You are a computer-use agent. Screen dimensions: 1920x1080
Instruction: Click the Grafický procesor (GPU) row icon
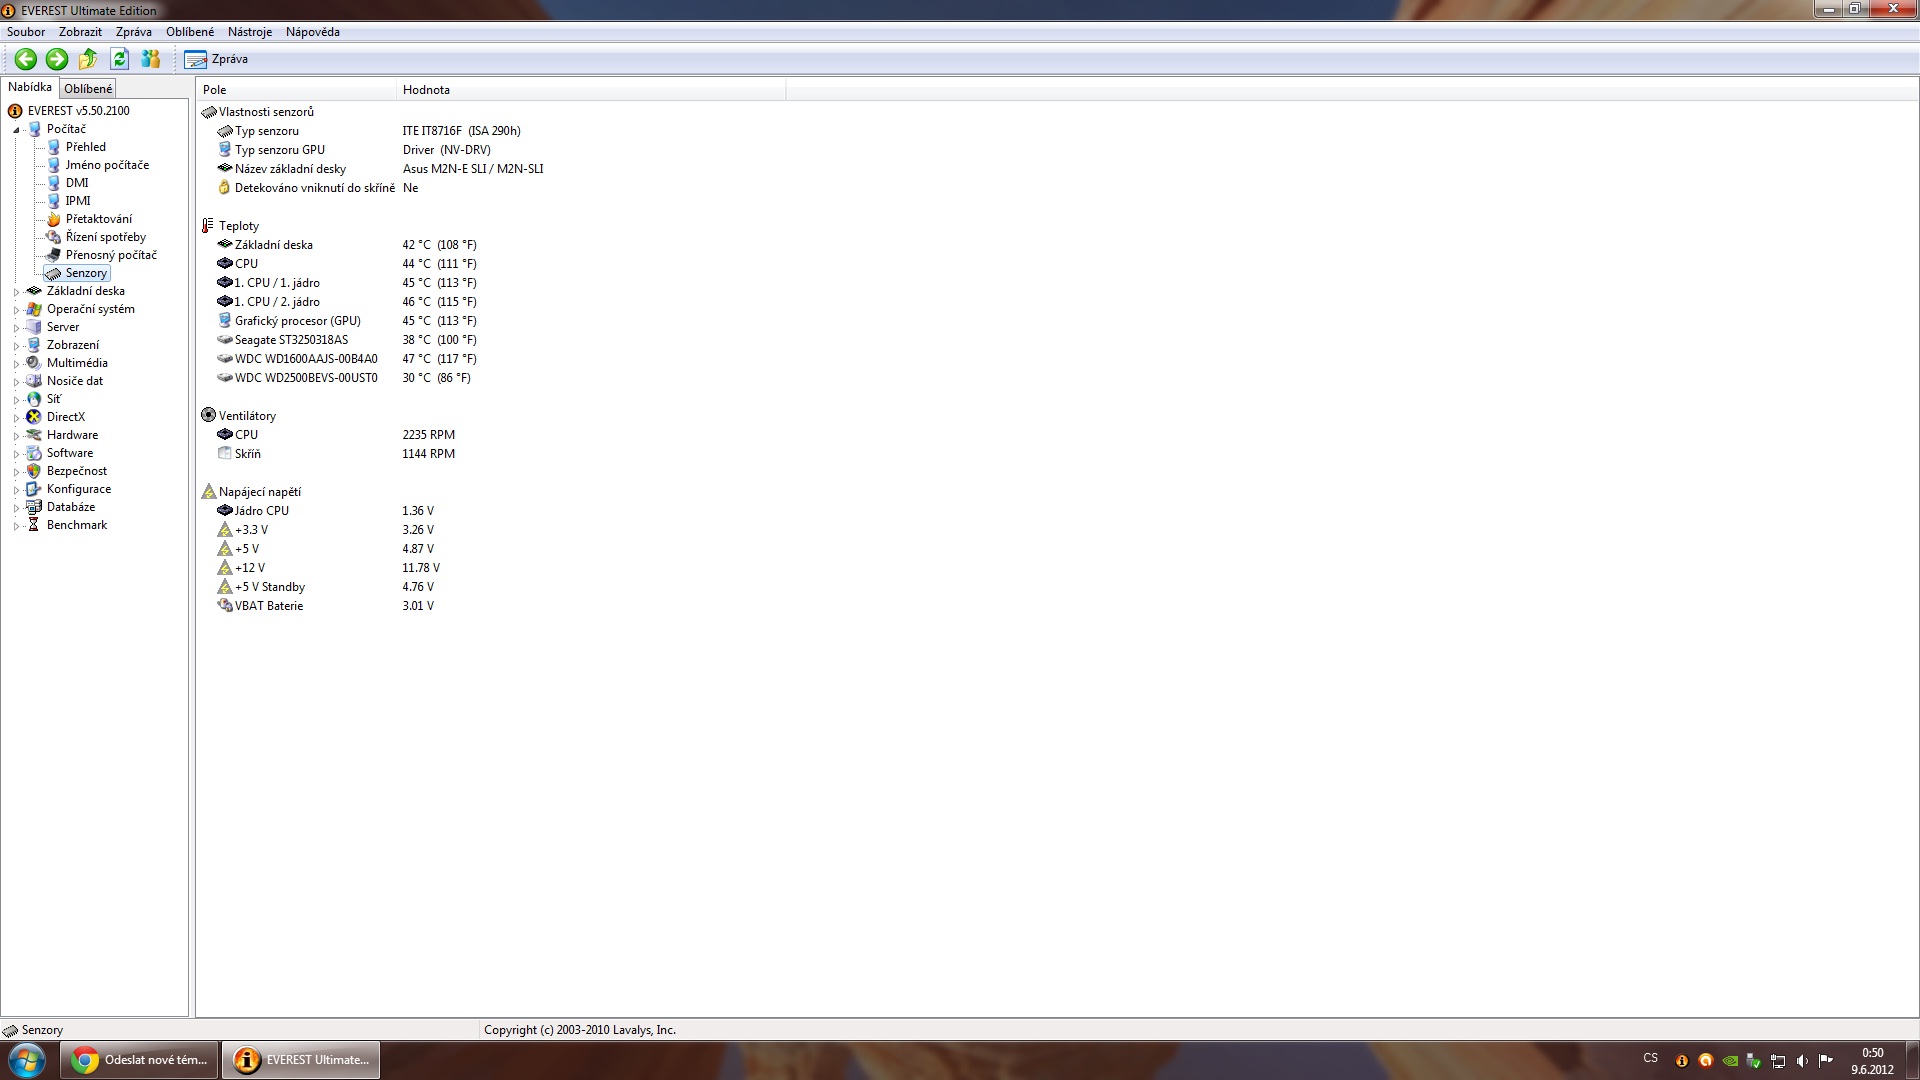(225, 321)
